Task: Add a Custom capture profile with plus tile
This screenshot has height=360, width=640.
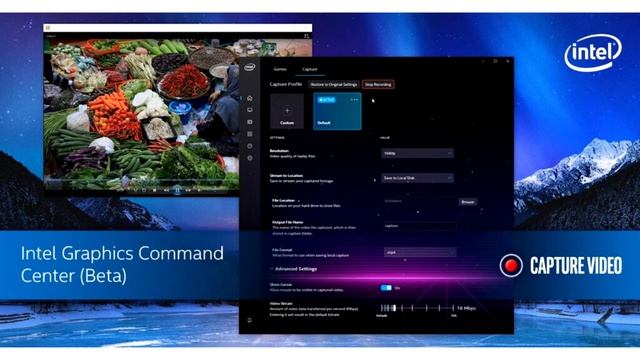Action: click(x=287, y=111)
